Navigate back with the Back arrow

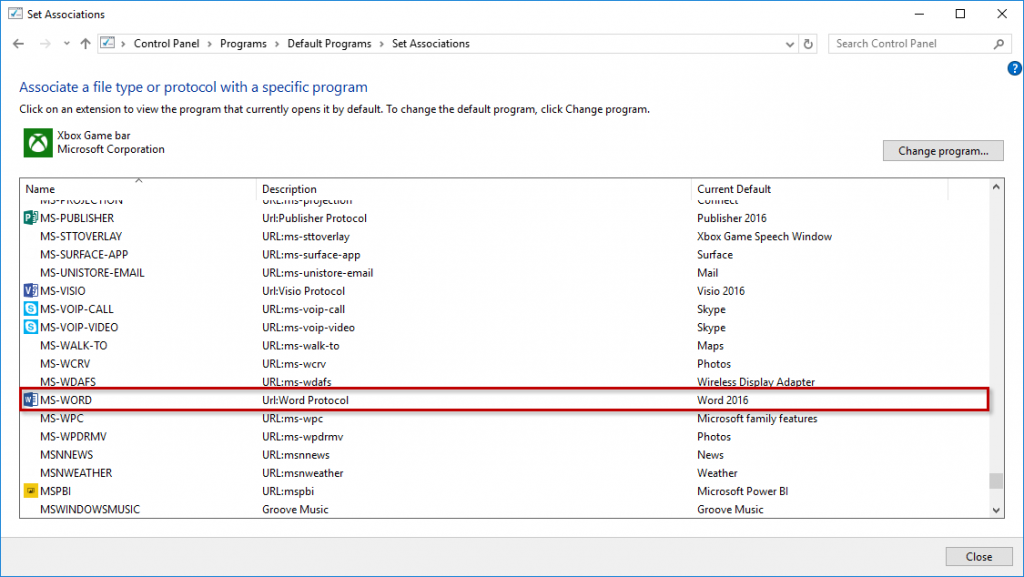click(x=18, y=44)
